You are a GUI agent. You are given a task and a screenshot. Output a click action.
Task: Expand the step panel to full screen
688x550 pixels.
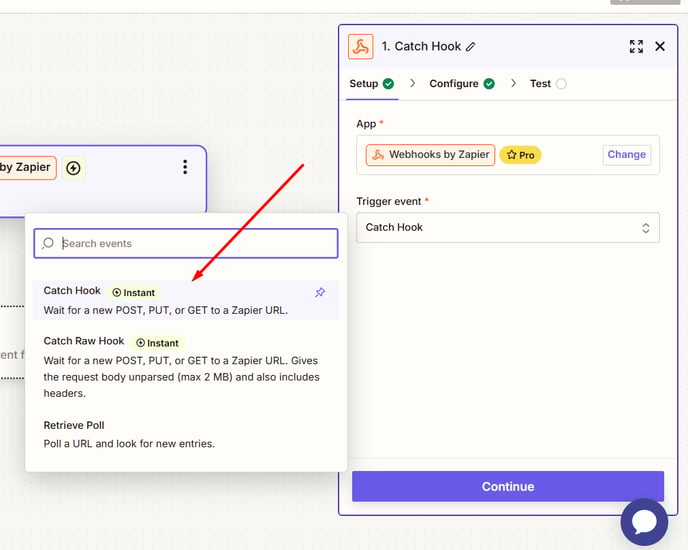[x=636, y=47]
